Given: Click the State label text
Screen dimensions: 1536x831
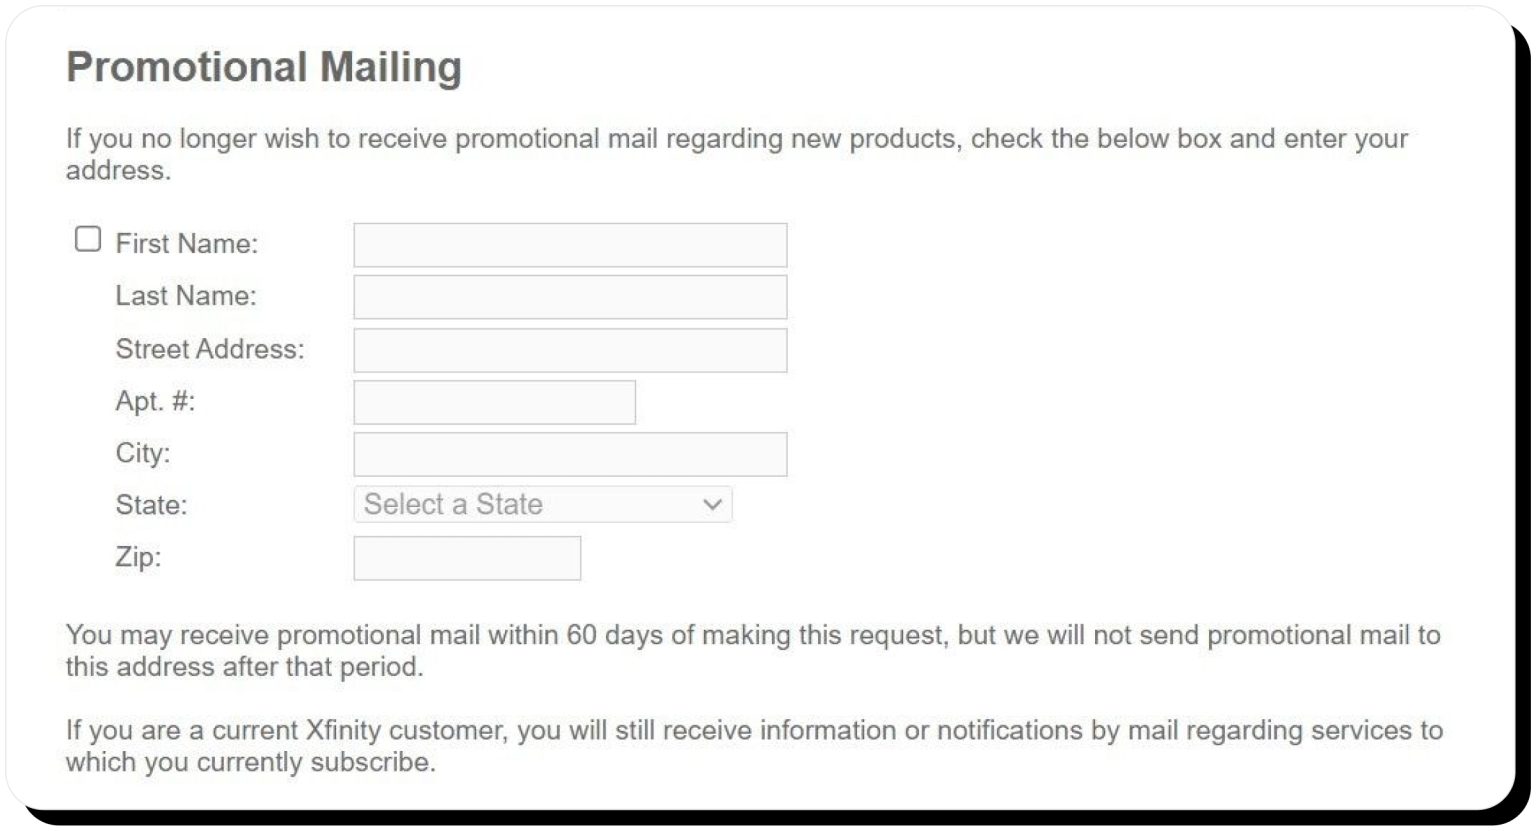Looking at the screenshot, I should [x=150, y=505].
